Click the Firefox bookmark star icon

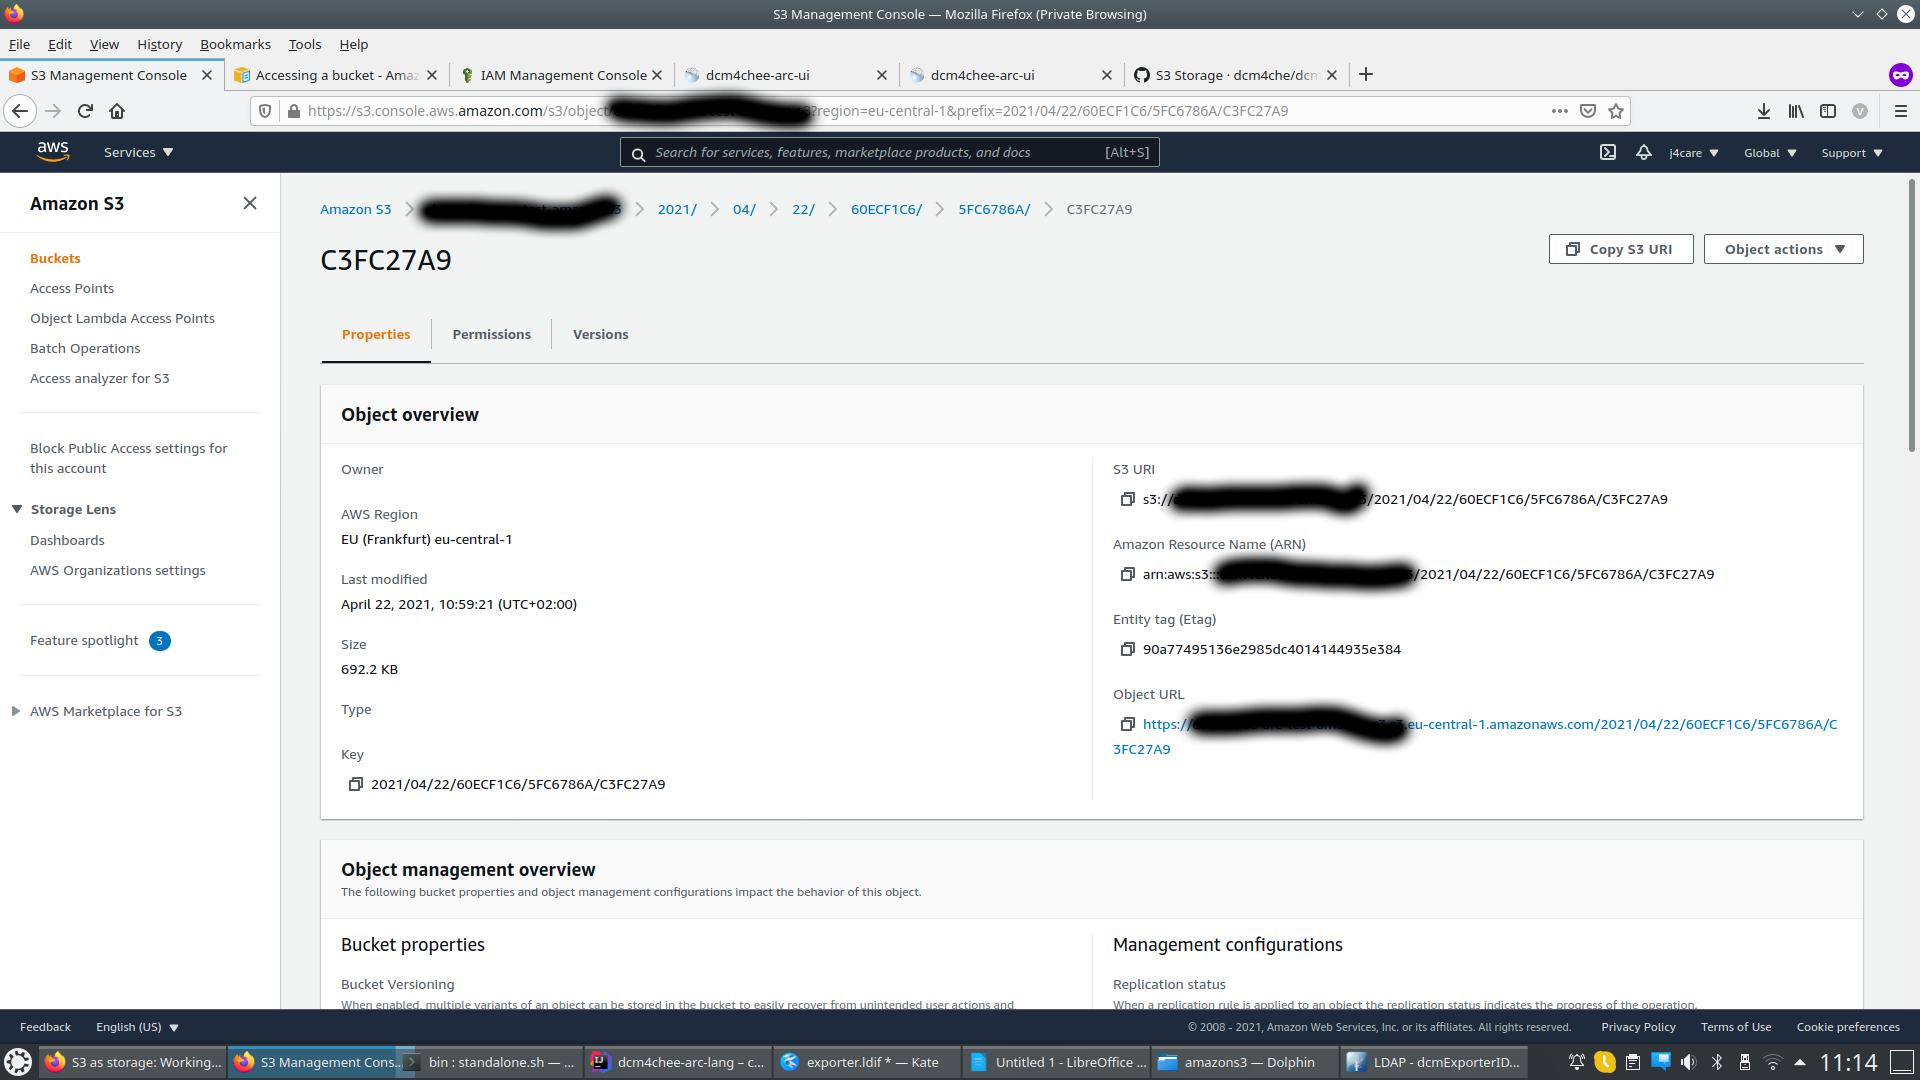pos(1616,111)
